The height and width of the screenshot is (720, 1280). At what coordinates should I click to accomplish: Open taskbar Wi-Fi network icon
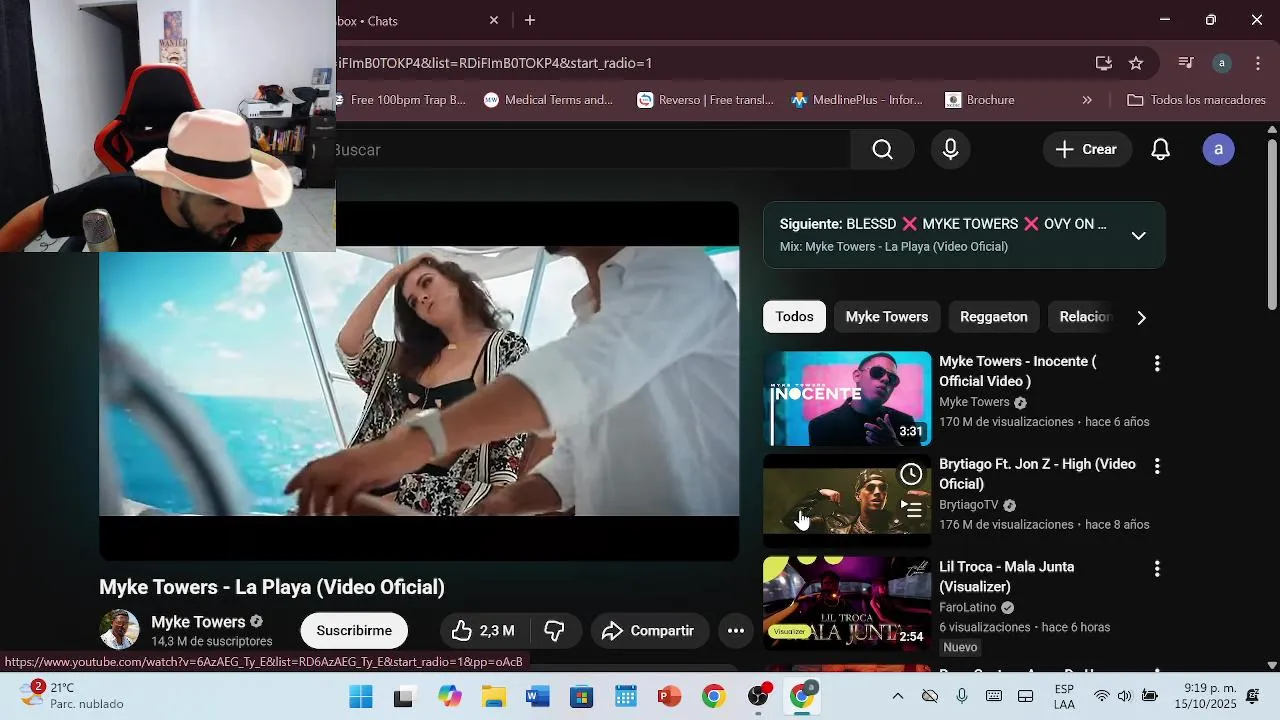[x=1101, y=696]
